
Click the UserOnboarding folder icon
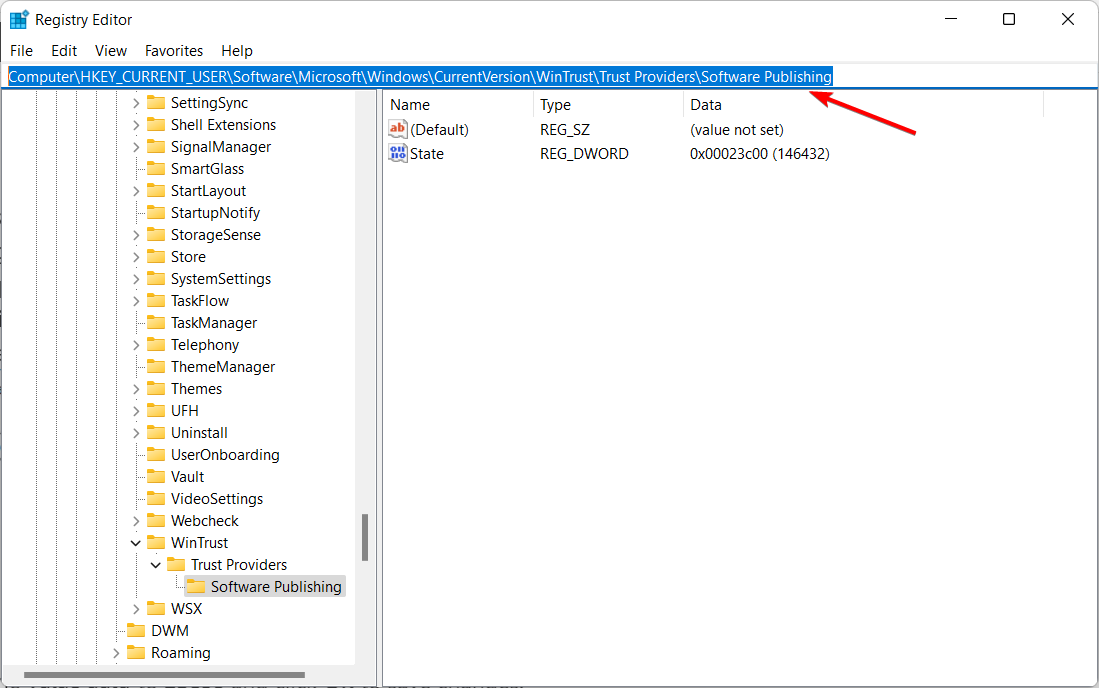coord(156,455)
